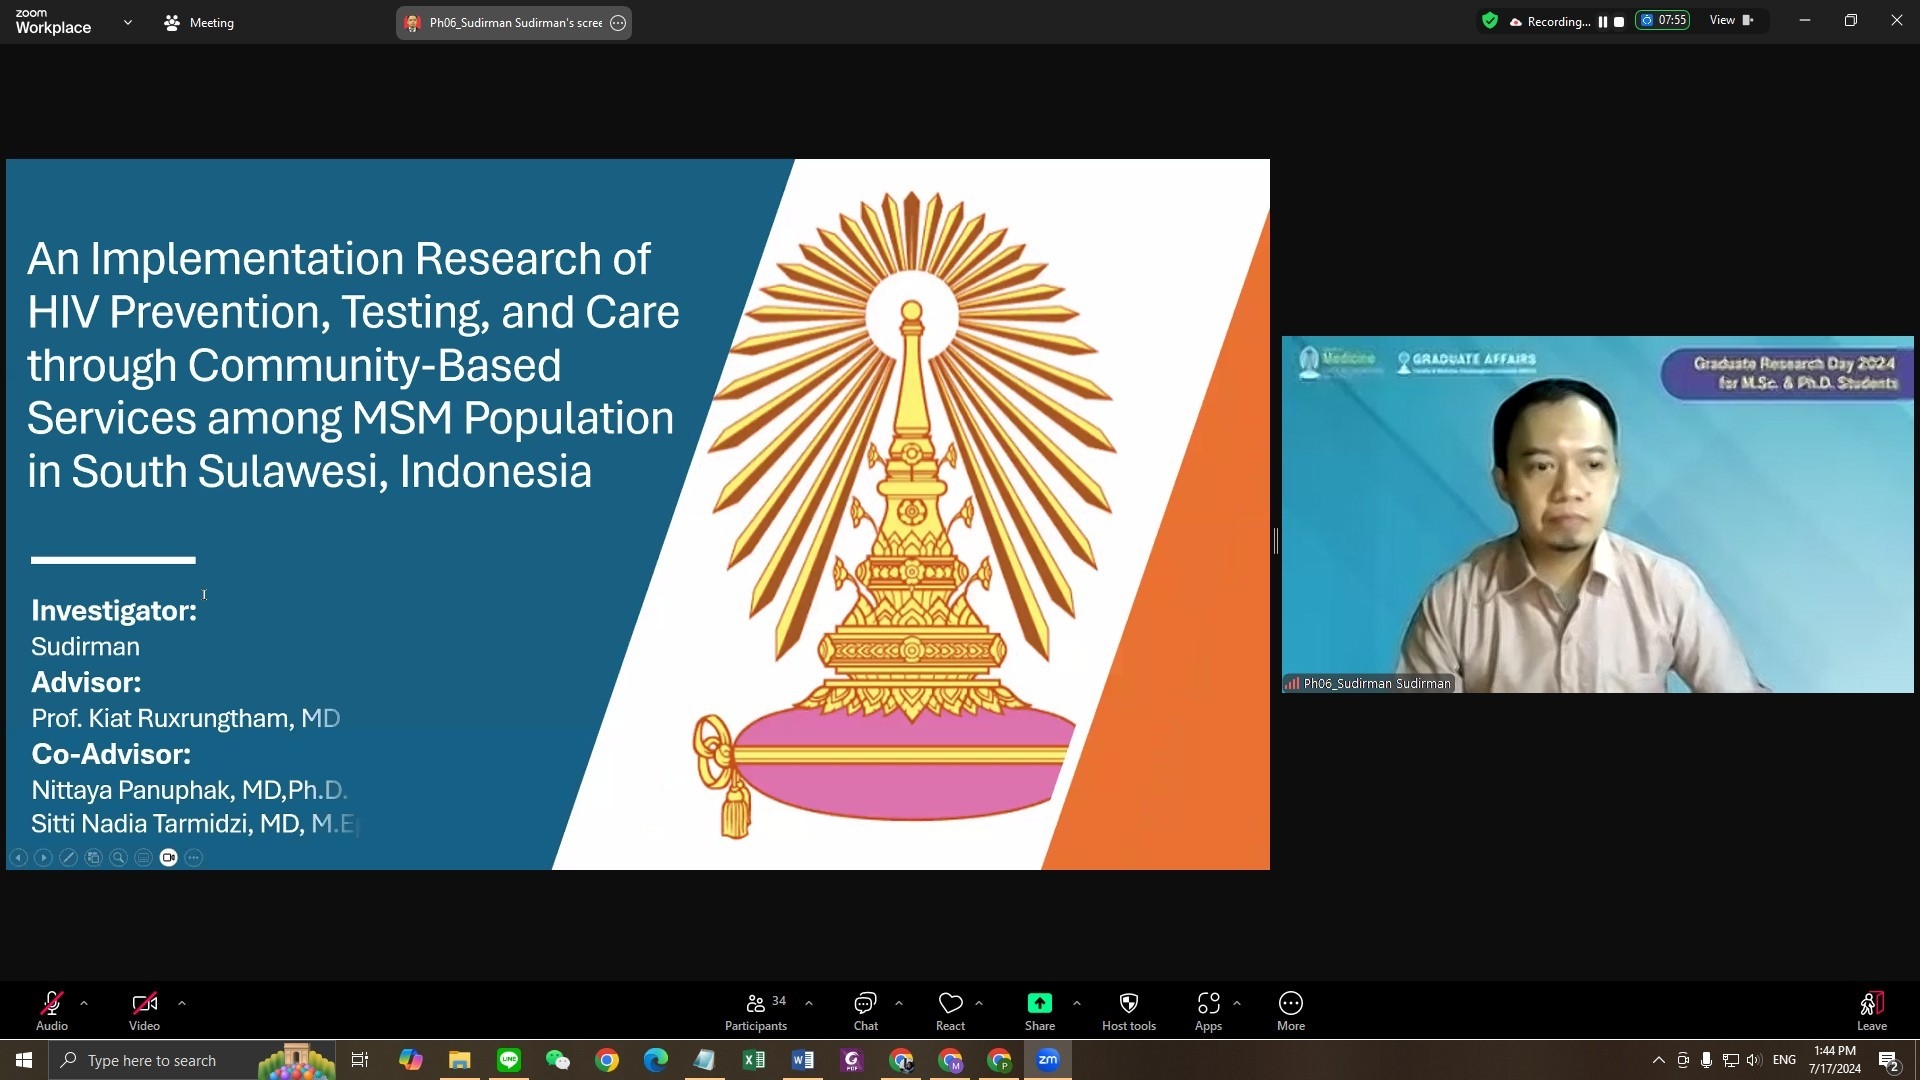Expand audio options arrow
The width and height of the screenshot is (1920, 1080).
84,1002
